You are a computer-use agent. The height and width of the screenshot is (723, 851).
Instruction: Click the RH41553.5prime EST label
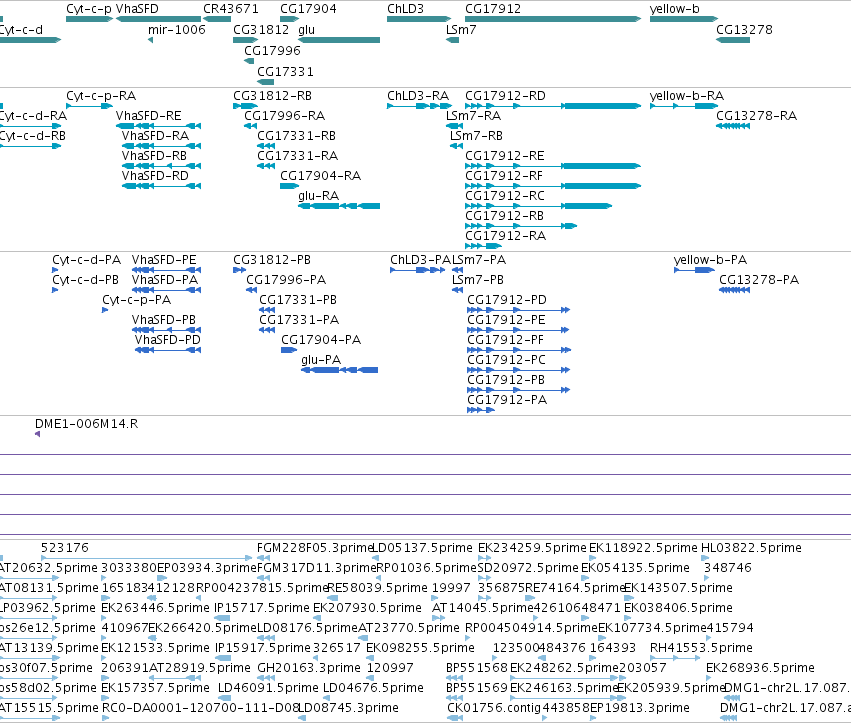(701, 648)
